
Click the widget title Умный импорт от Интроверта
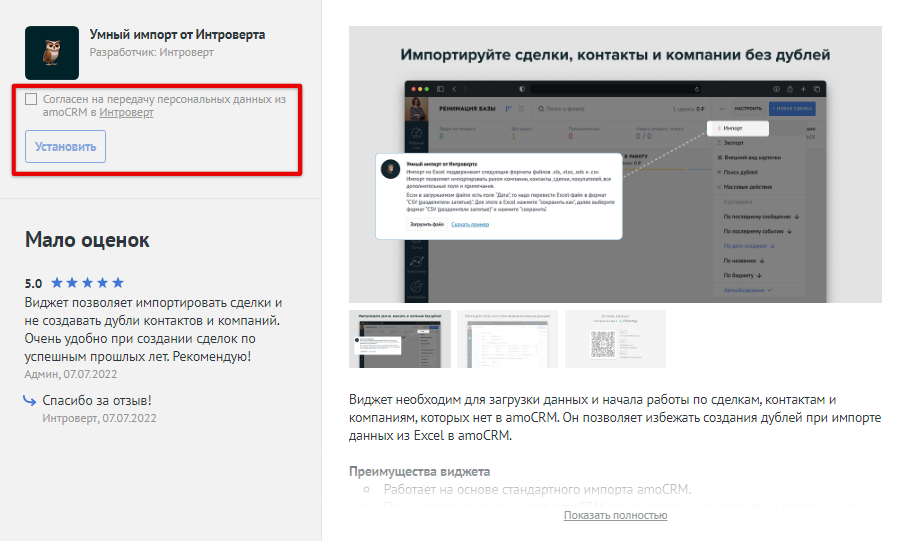tap(177, 35)
